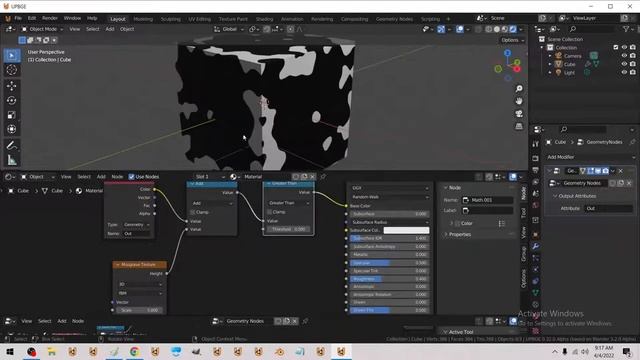Screen dimensions: 640x360
Task: Switch to the Geometry Nodes workspace tab
Action: 394,19
